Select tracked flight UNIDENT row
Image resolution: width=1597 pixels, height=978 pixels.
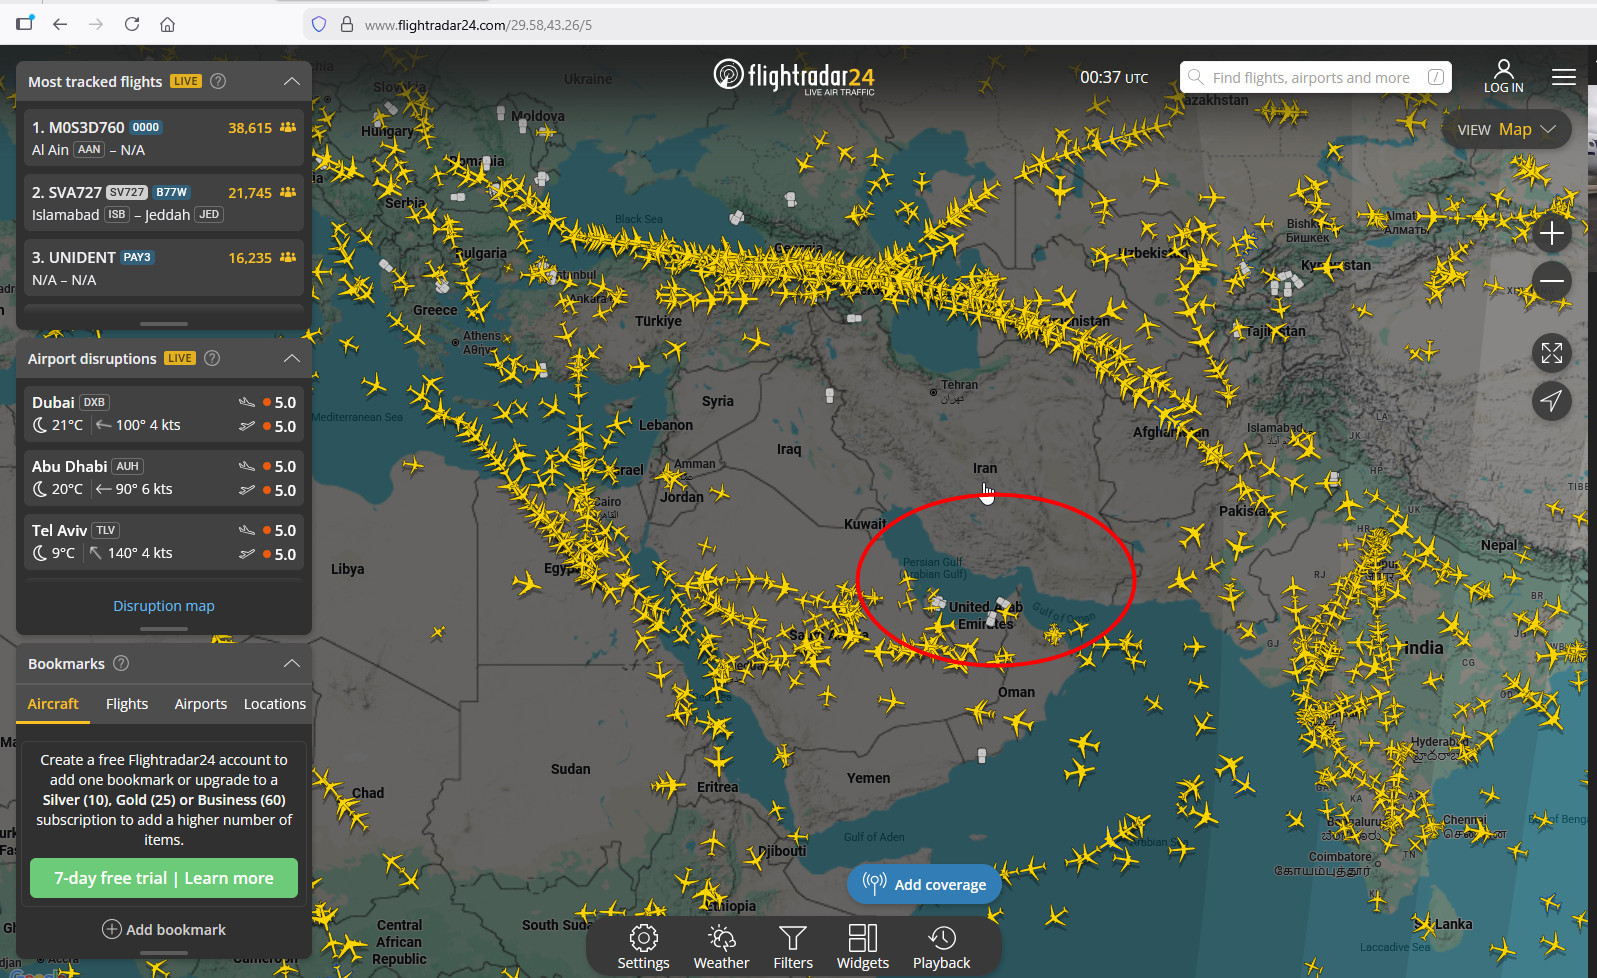164,268
